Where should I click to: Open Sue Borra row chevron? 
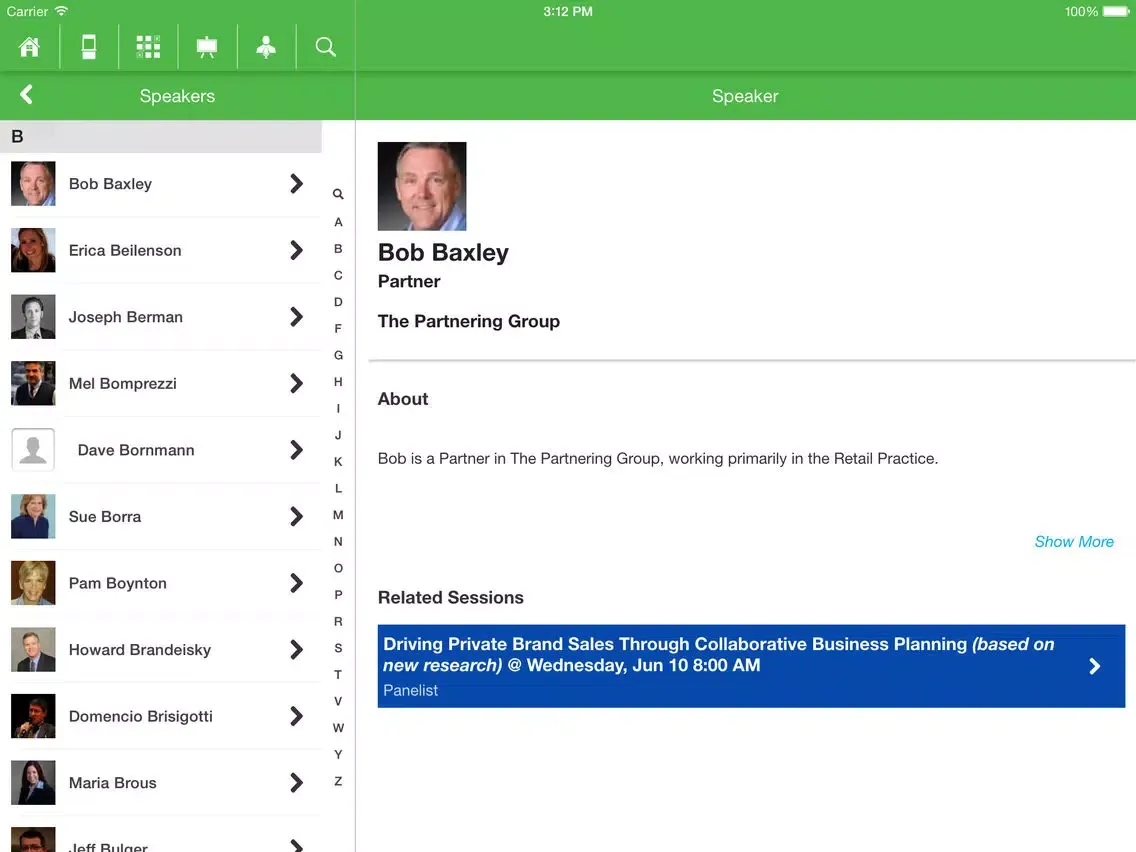pos(296,517)
